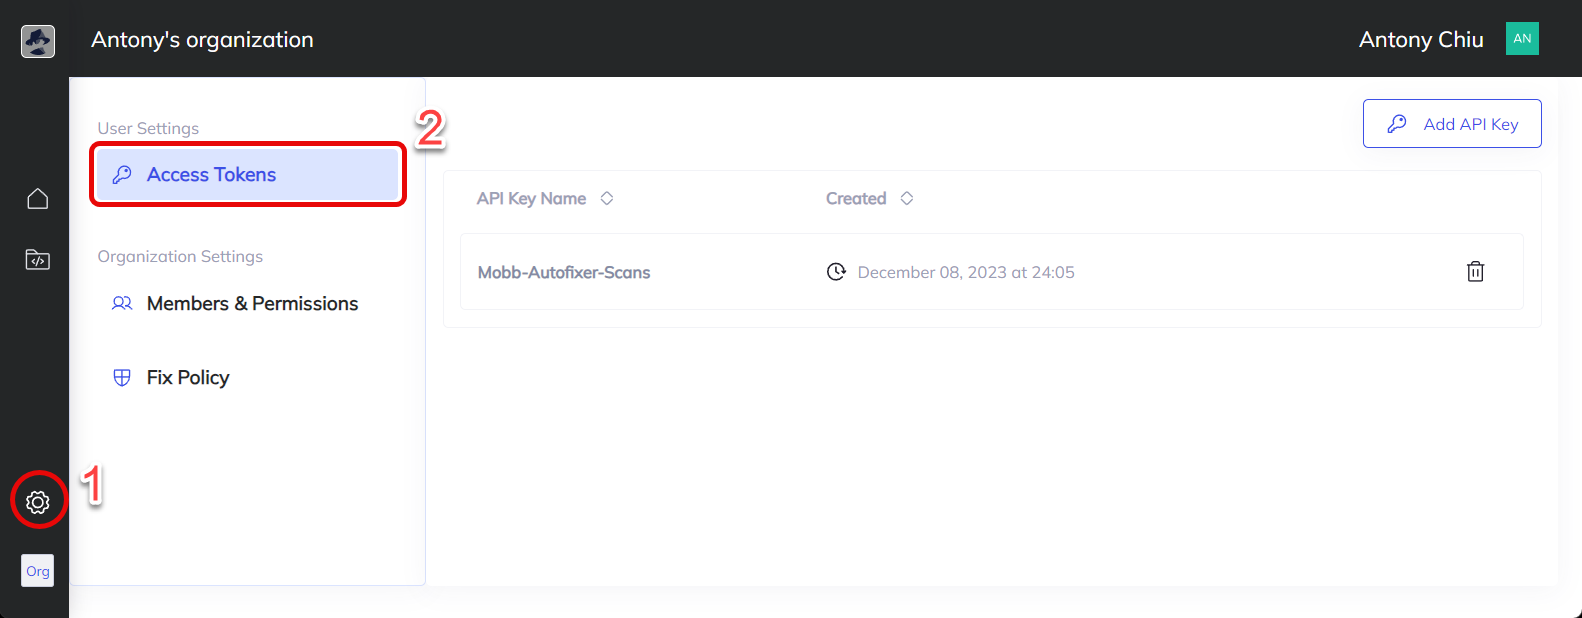Click the key icon beside Access Tokens
This screenshot has height=618, width=1582.
pyautogui.click(x=122, y=175)
